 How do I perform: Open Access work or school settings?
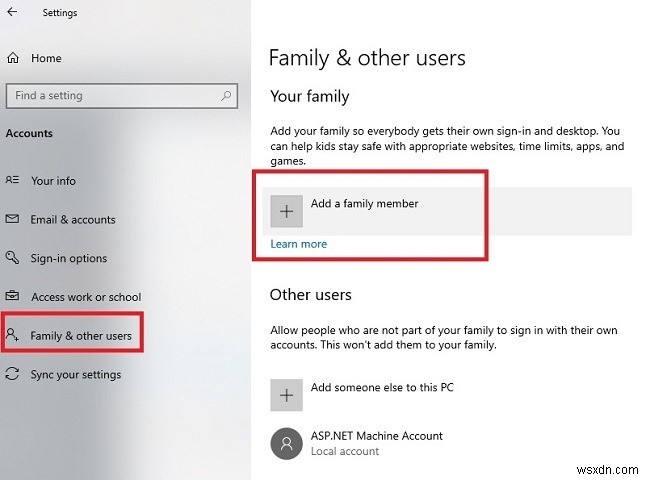click(x=86, y=297)
